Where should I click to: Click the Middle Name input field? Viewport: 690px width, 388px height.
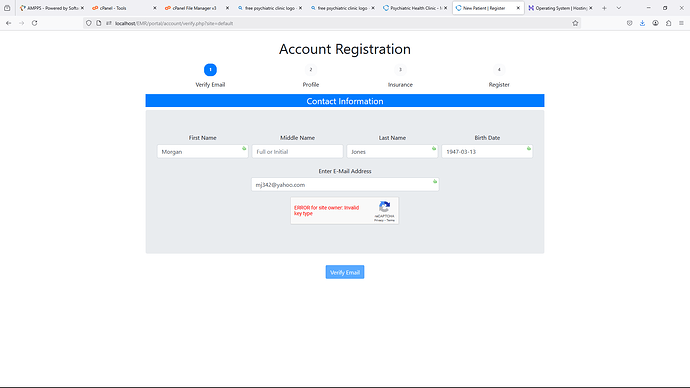pos(297,151)
